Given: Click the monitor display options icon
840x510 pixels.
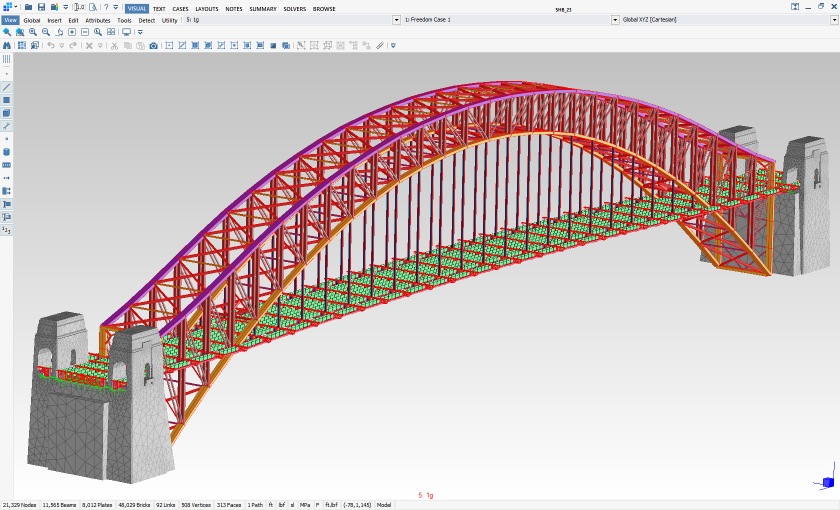Looking at the screenshot, I should [126, 32].
